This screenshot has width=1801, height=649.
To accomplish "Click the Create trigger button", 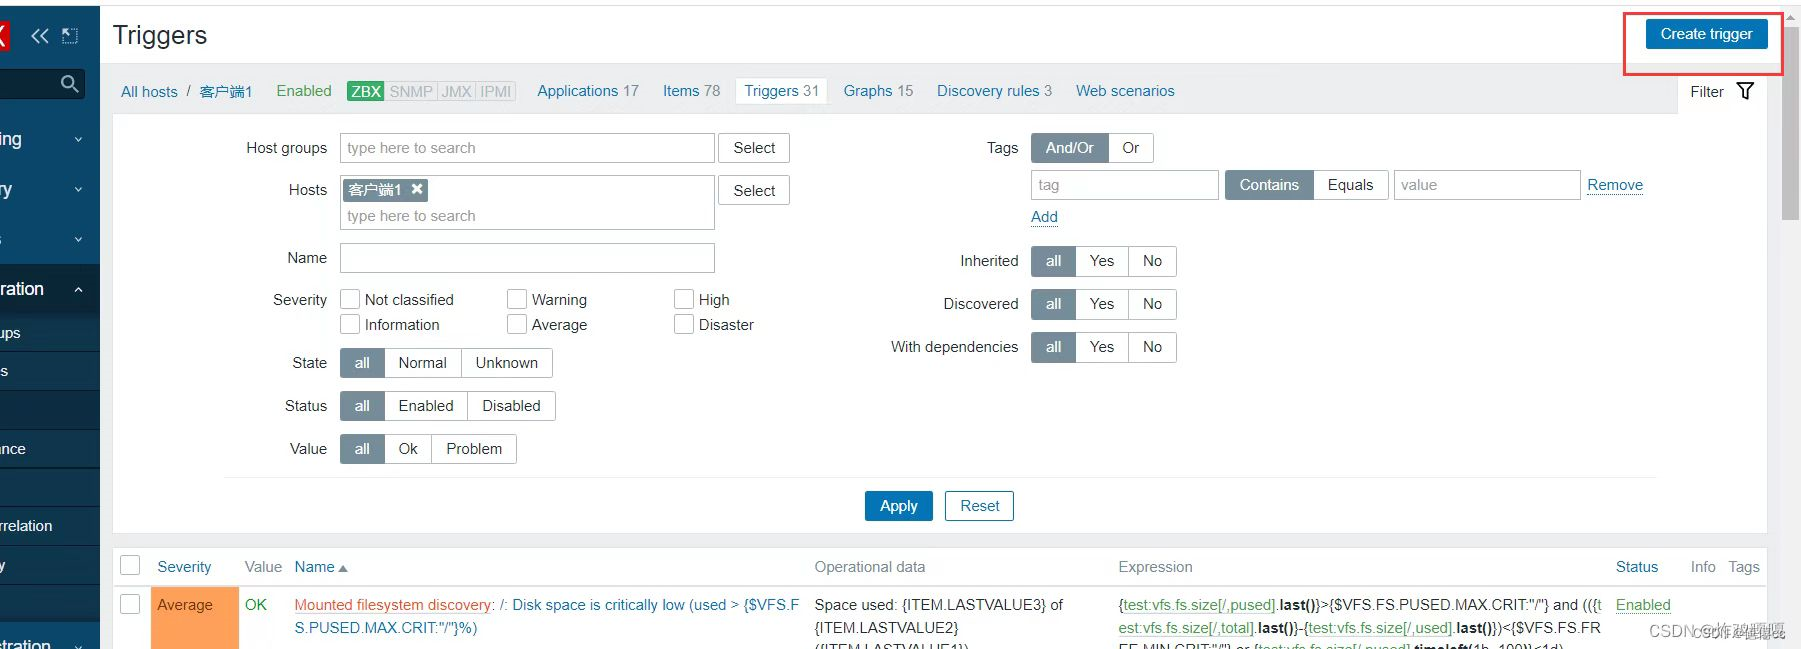I will click(x=1706, y=34).
